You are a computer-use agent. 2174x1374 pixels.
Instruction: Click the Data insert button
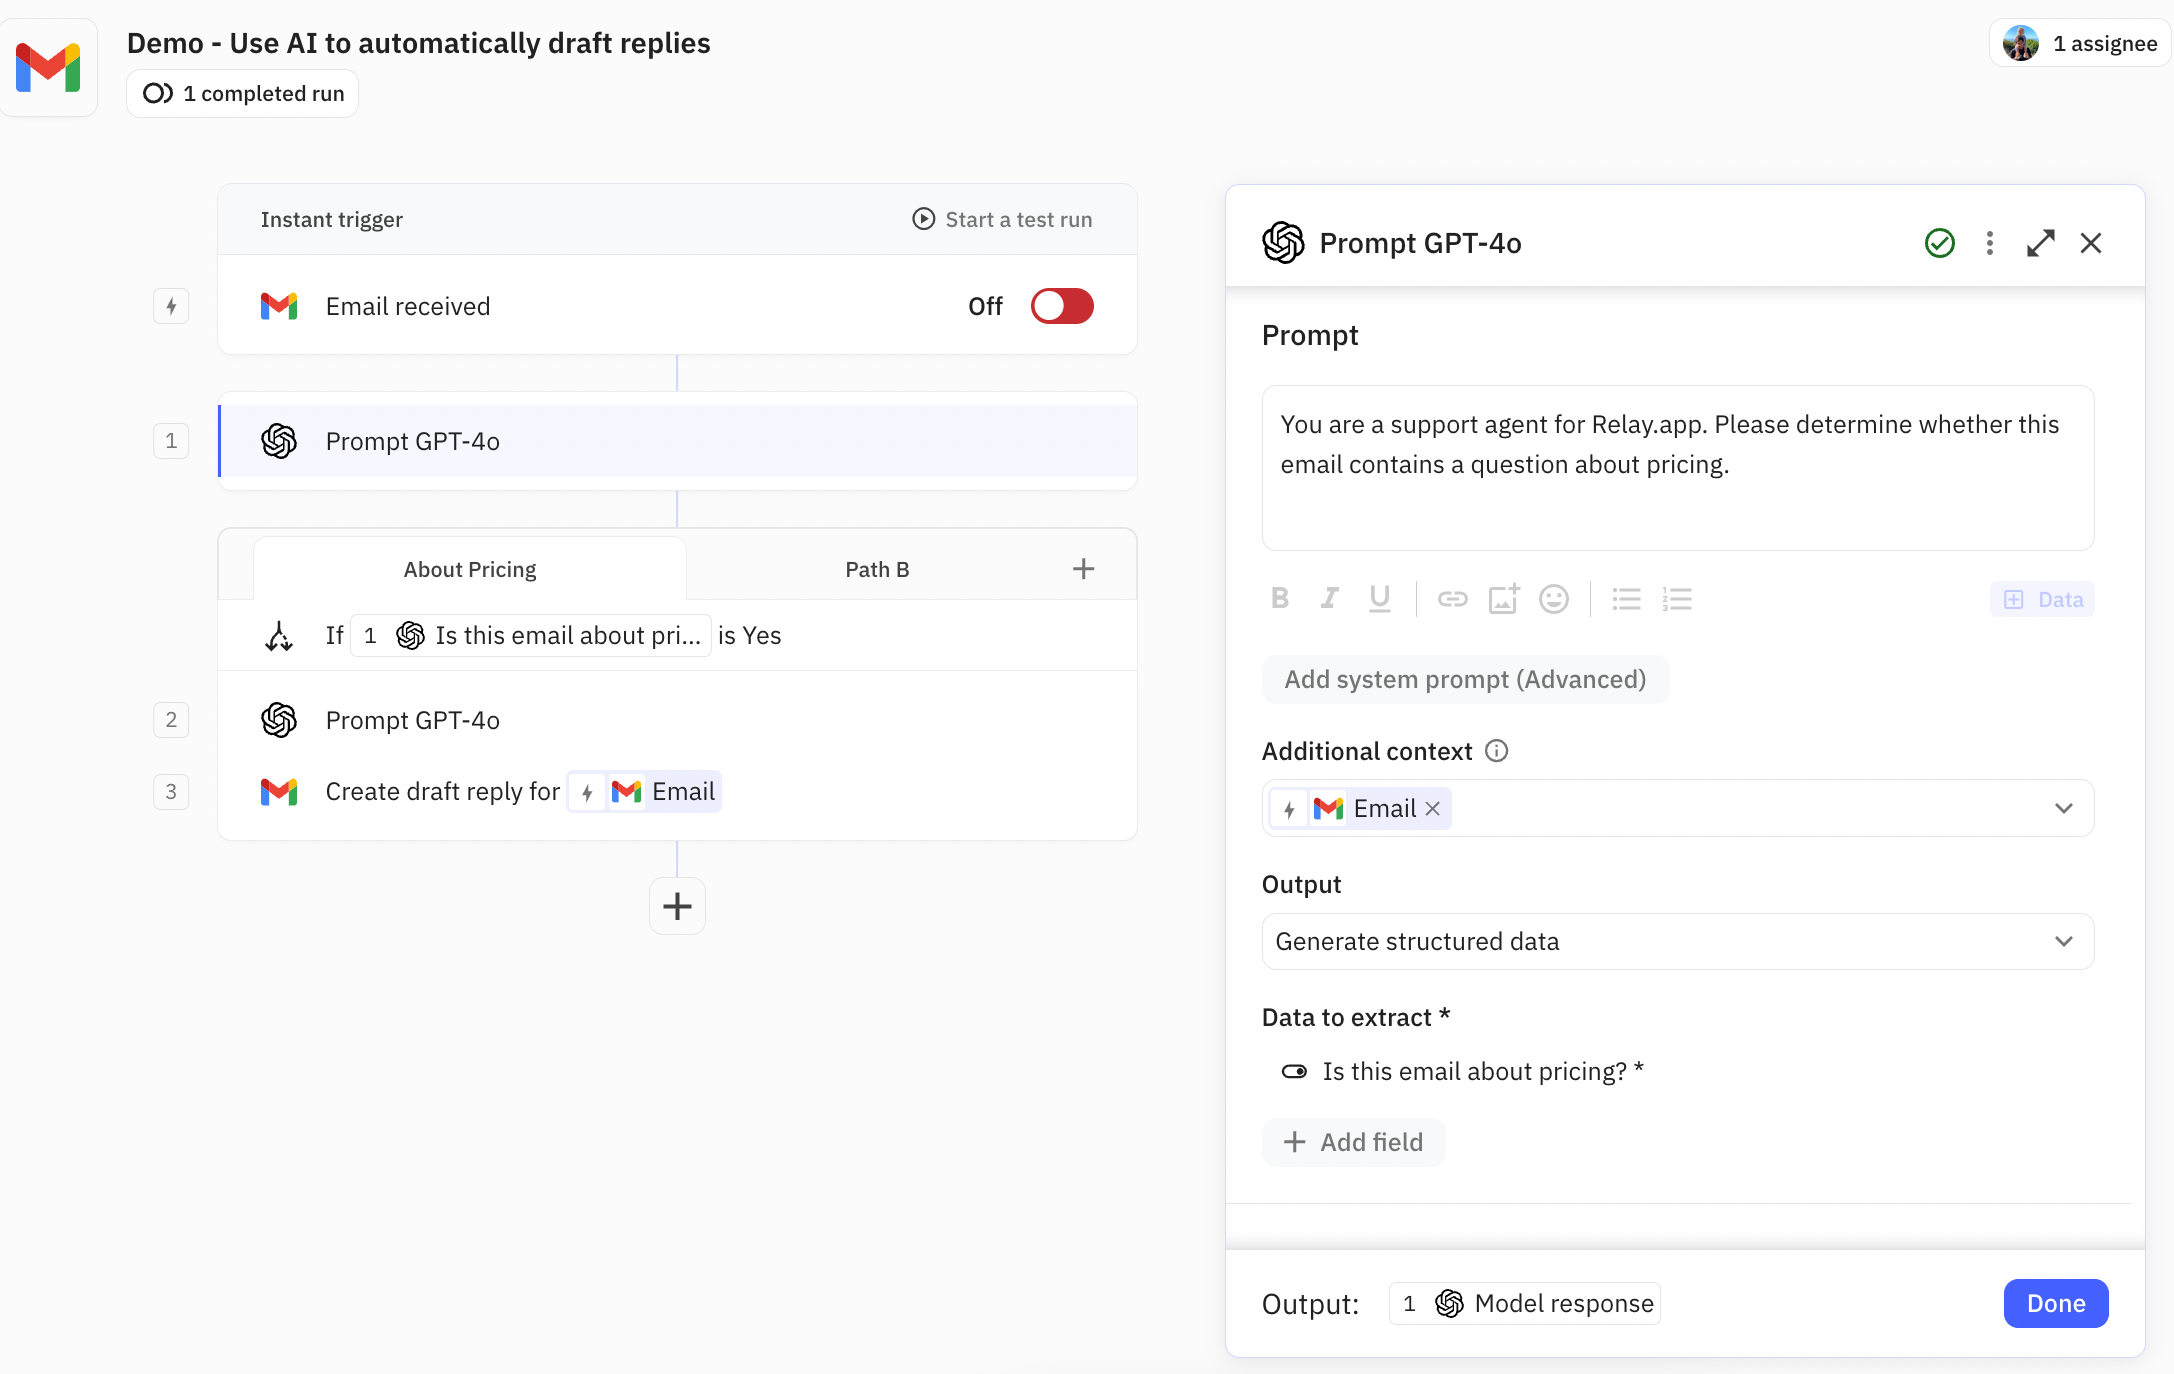(2042, 599)
